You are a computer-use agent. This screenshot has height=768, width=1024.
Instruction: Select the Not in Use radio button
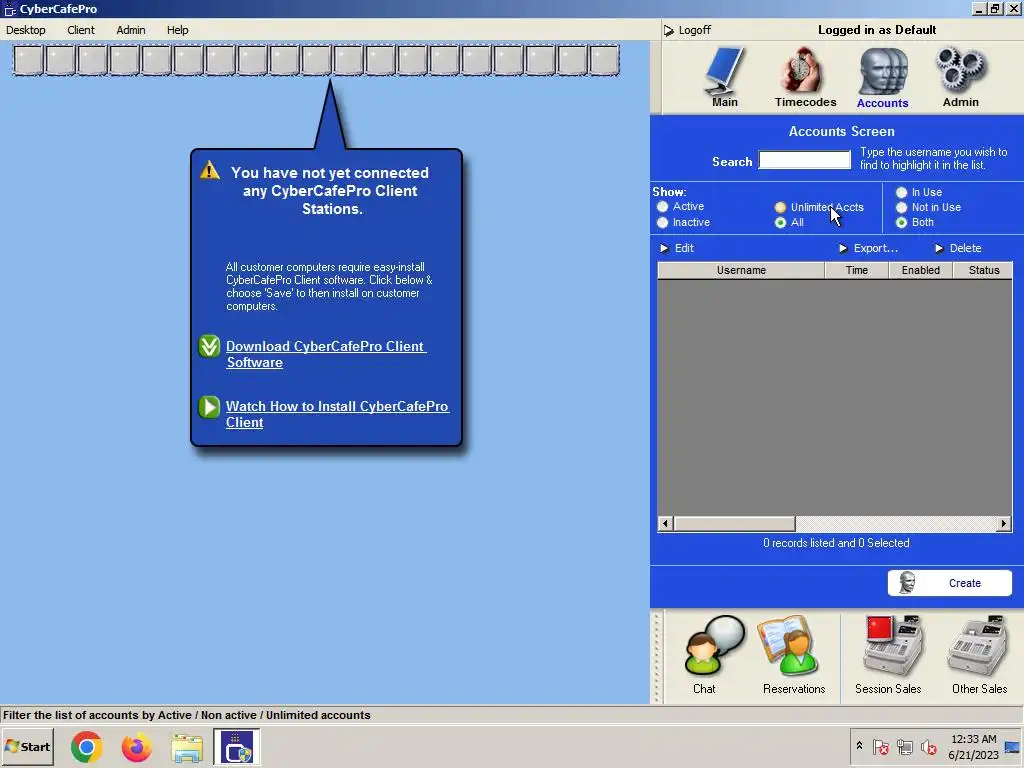pos(901,208)
